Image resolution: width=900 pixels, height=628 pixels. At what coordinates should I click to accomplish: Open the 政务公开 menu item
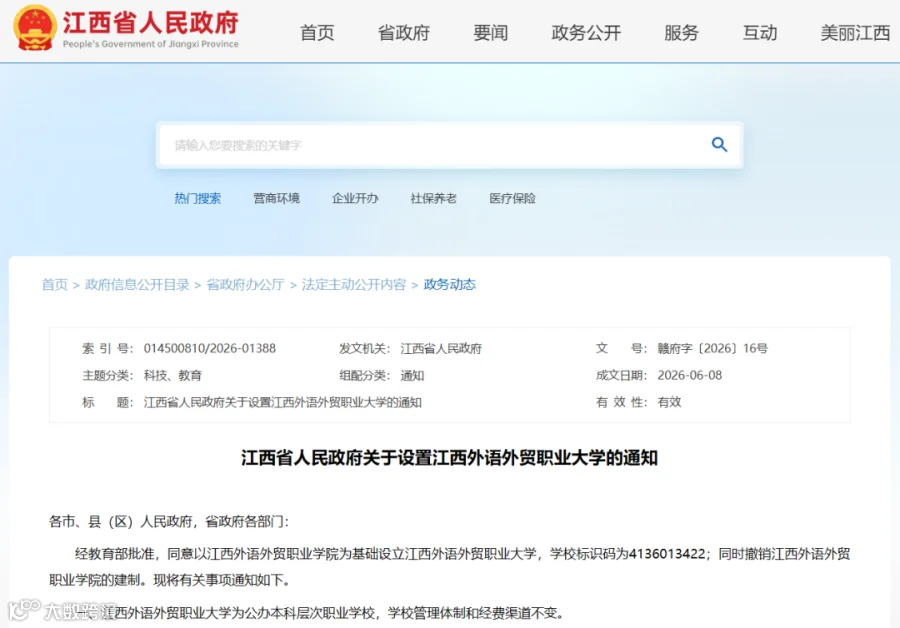[x=586, y=33]
